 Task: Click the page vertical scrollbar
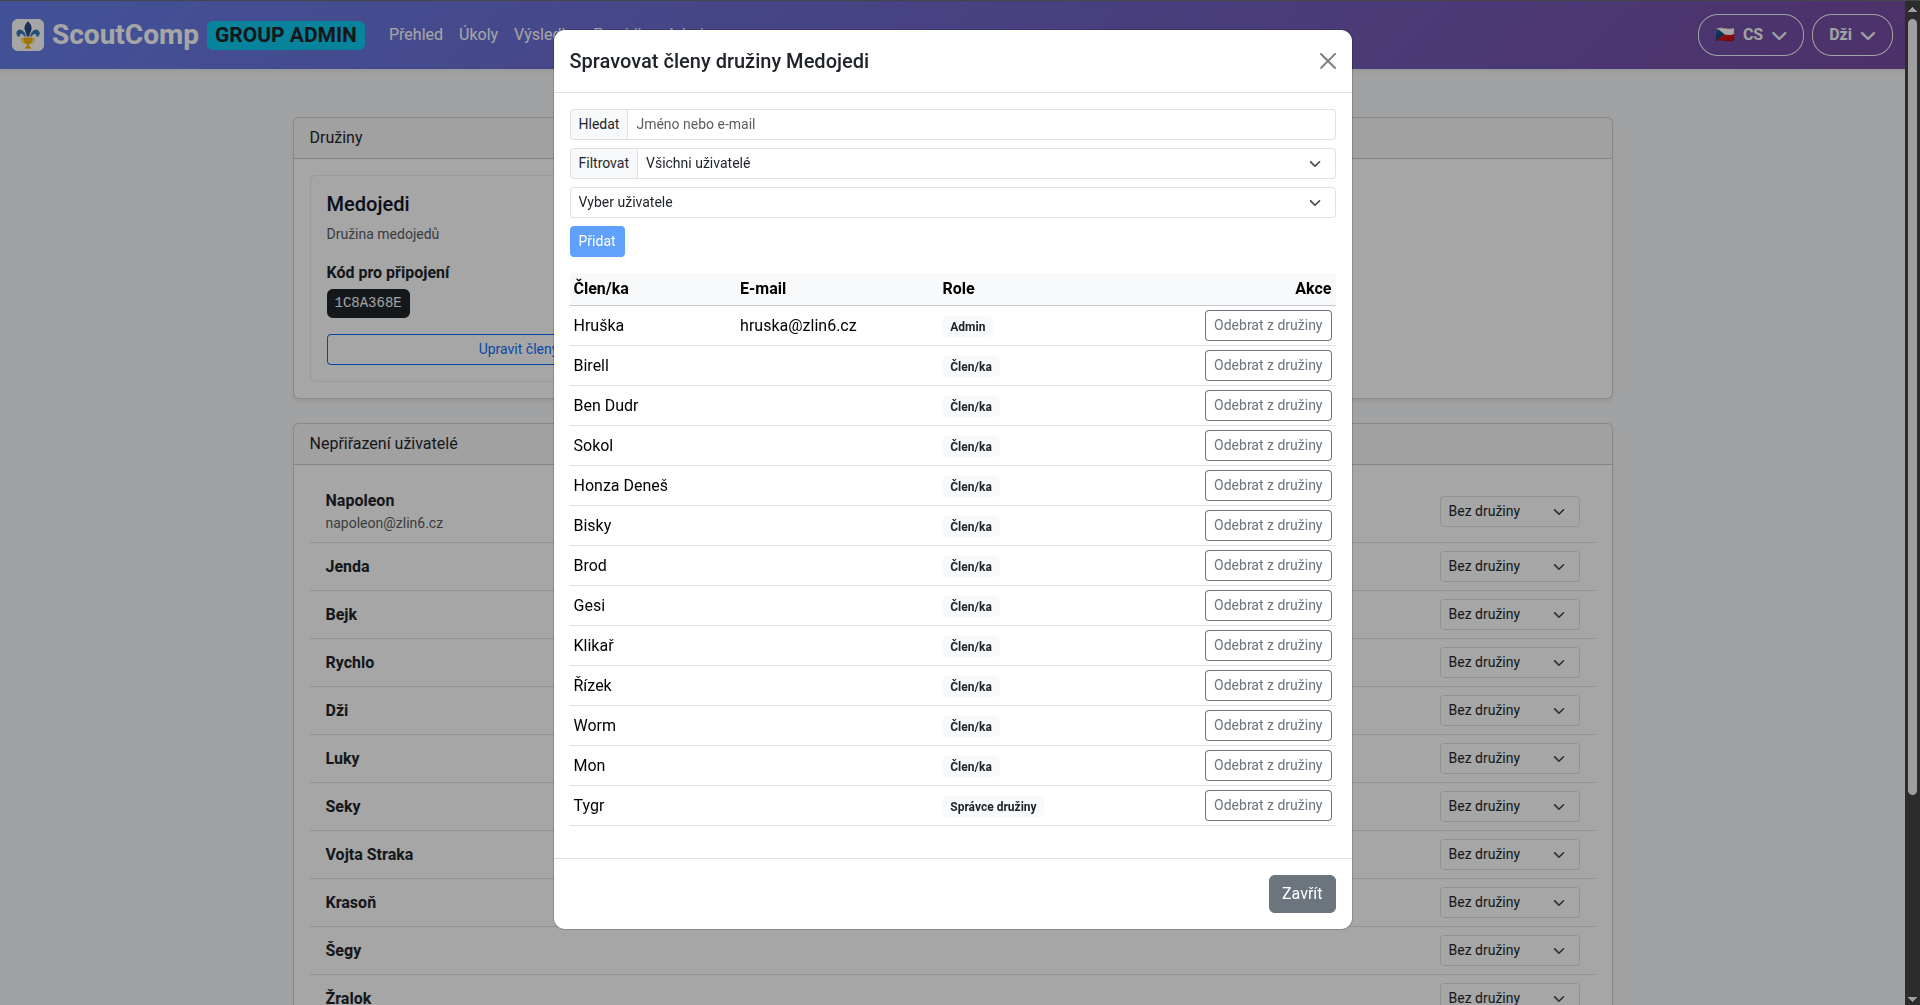(1912, 400)
